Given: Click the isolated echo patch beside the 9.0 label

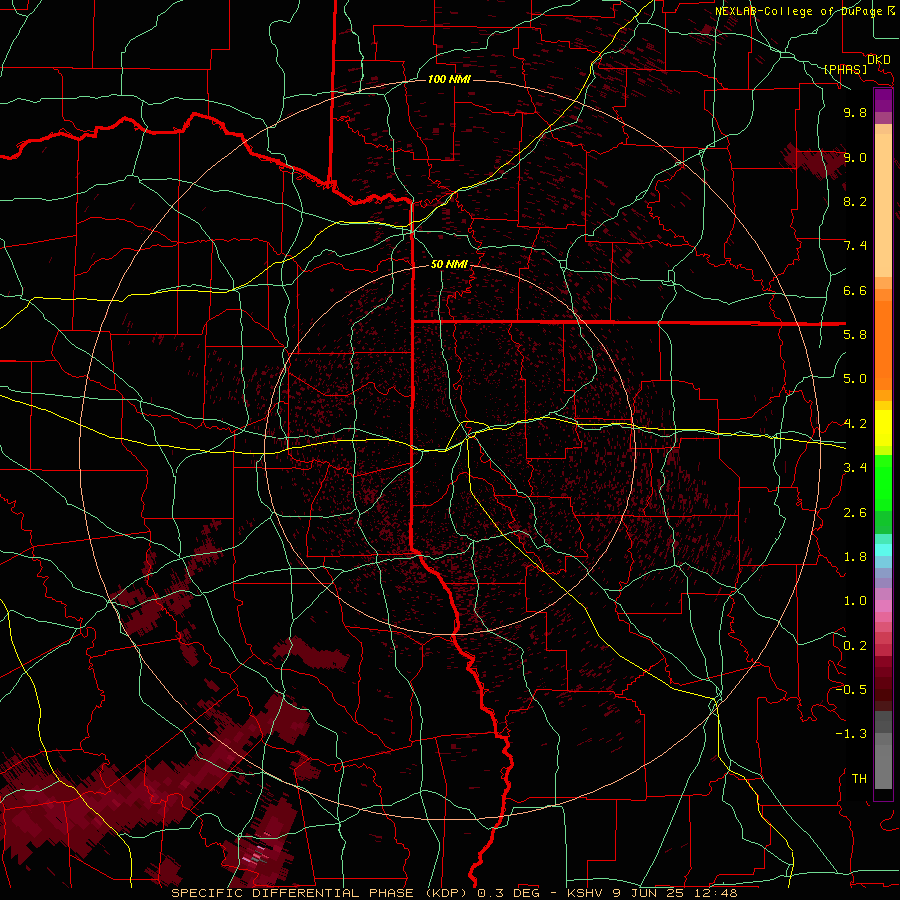Looking at the screenshot, I should [814, 161].
